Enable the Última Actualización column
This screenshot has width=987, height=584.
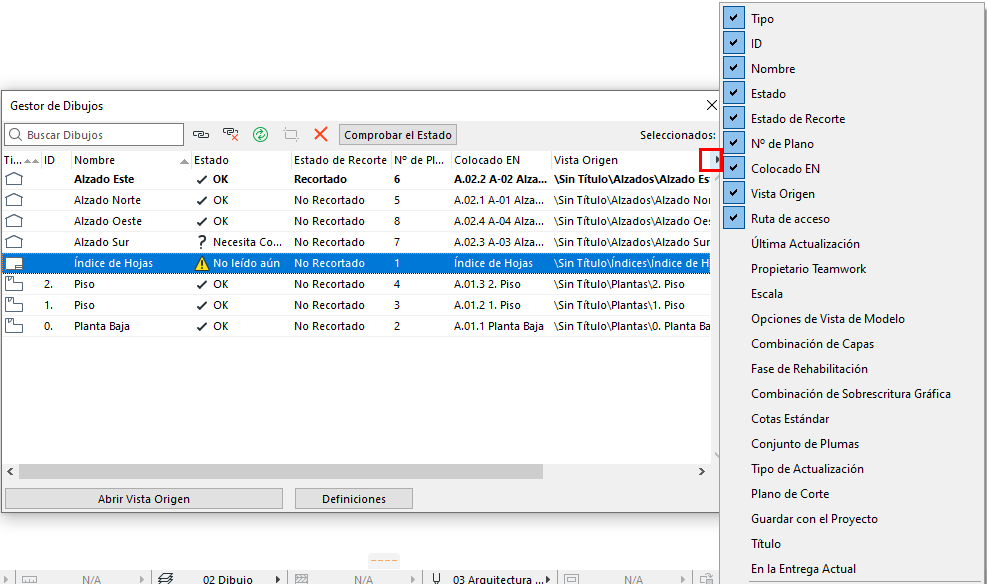805,244
